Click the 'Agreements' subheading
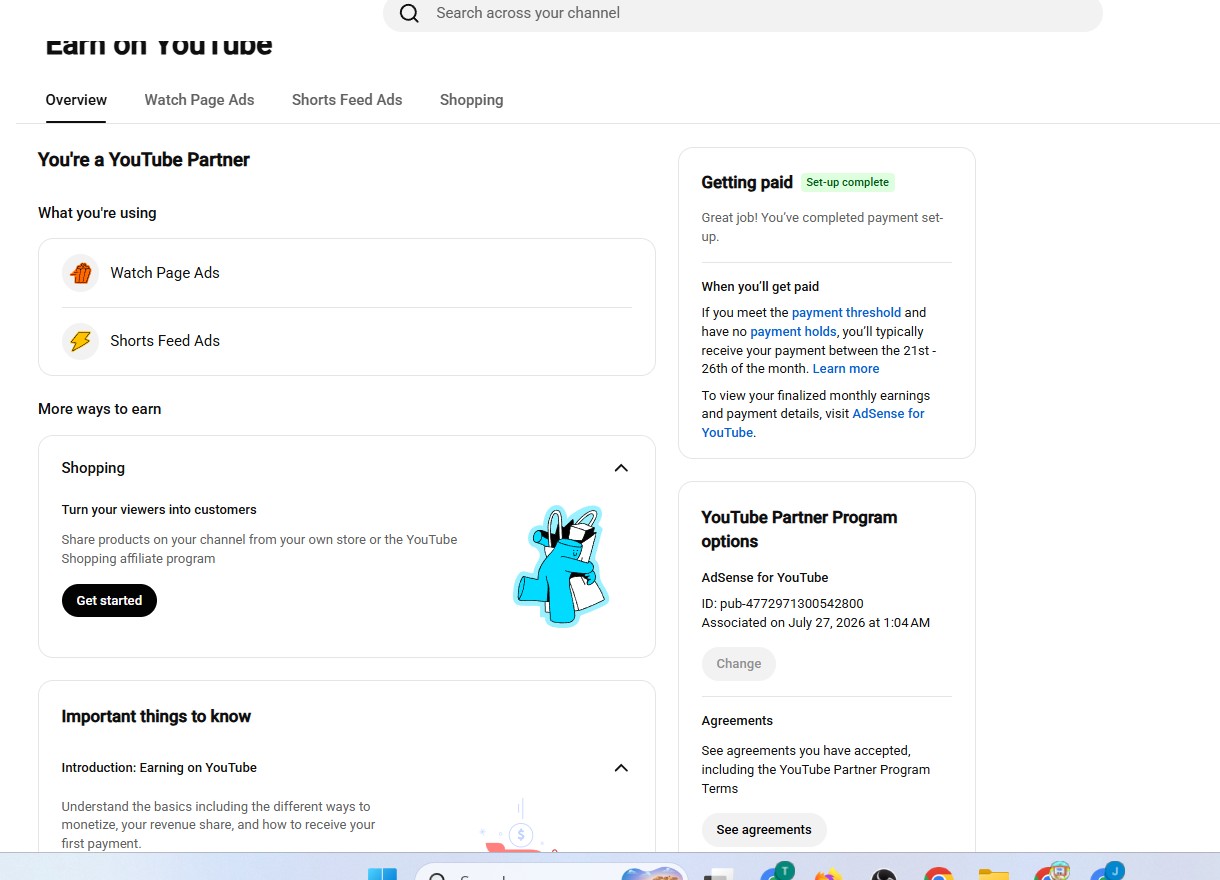 [737, 721]
